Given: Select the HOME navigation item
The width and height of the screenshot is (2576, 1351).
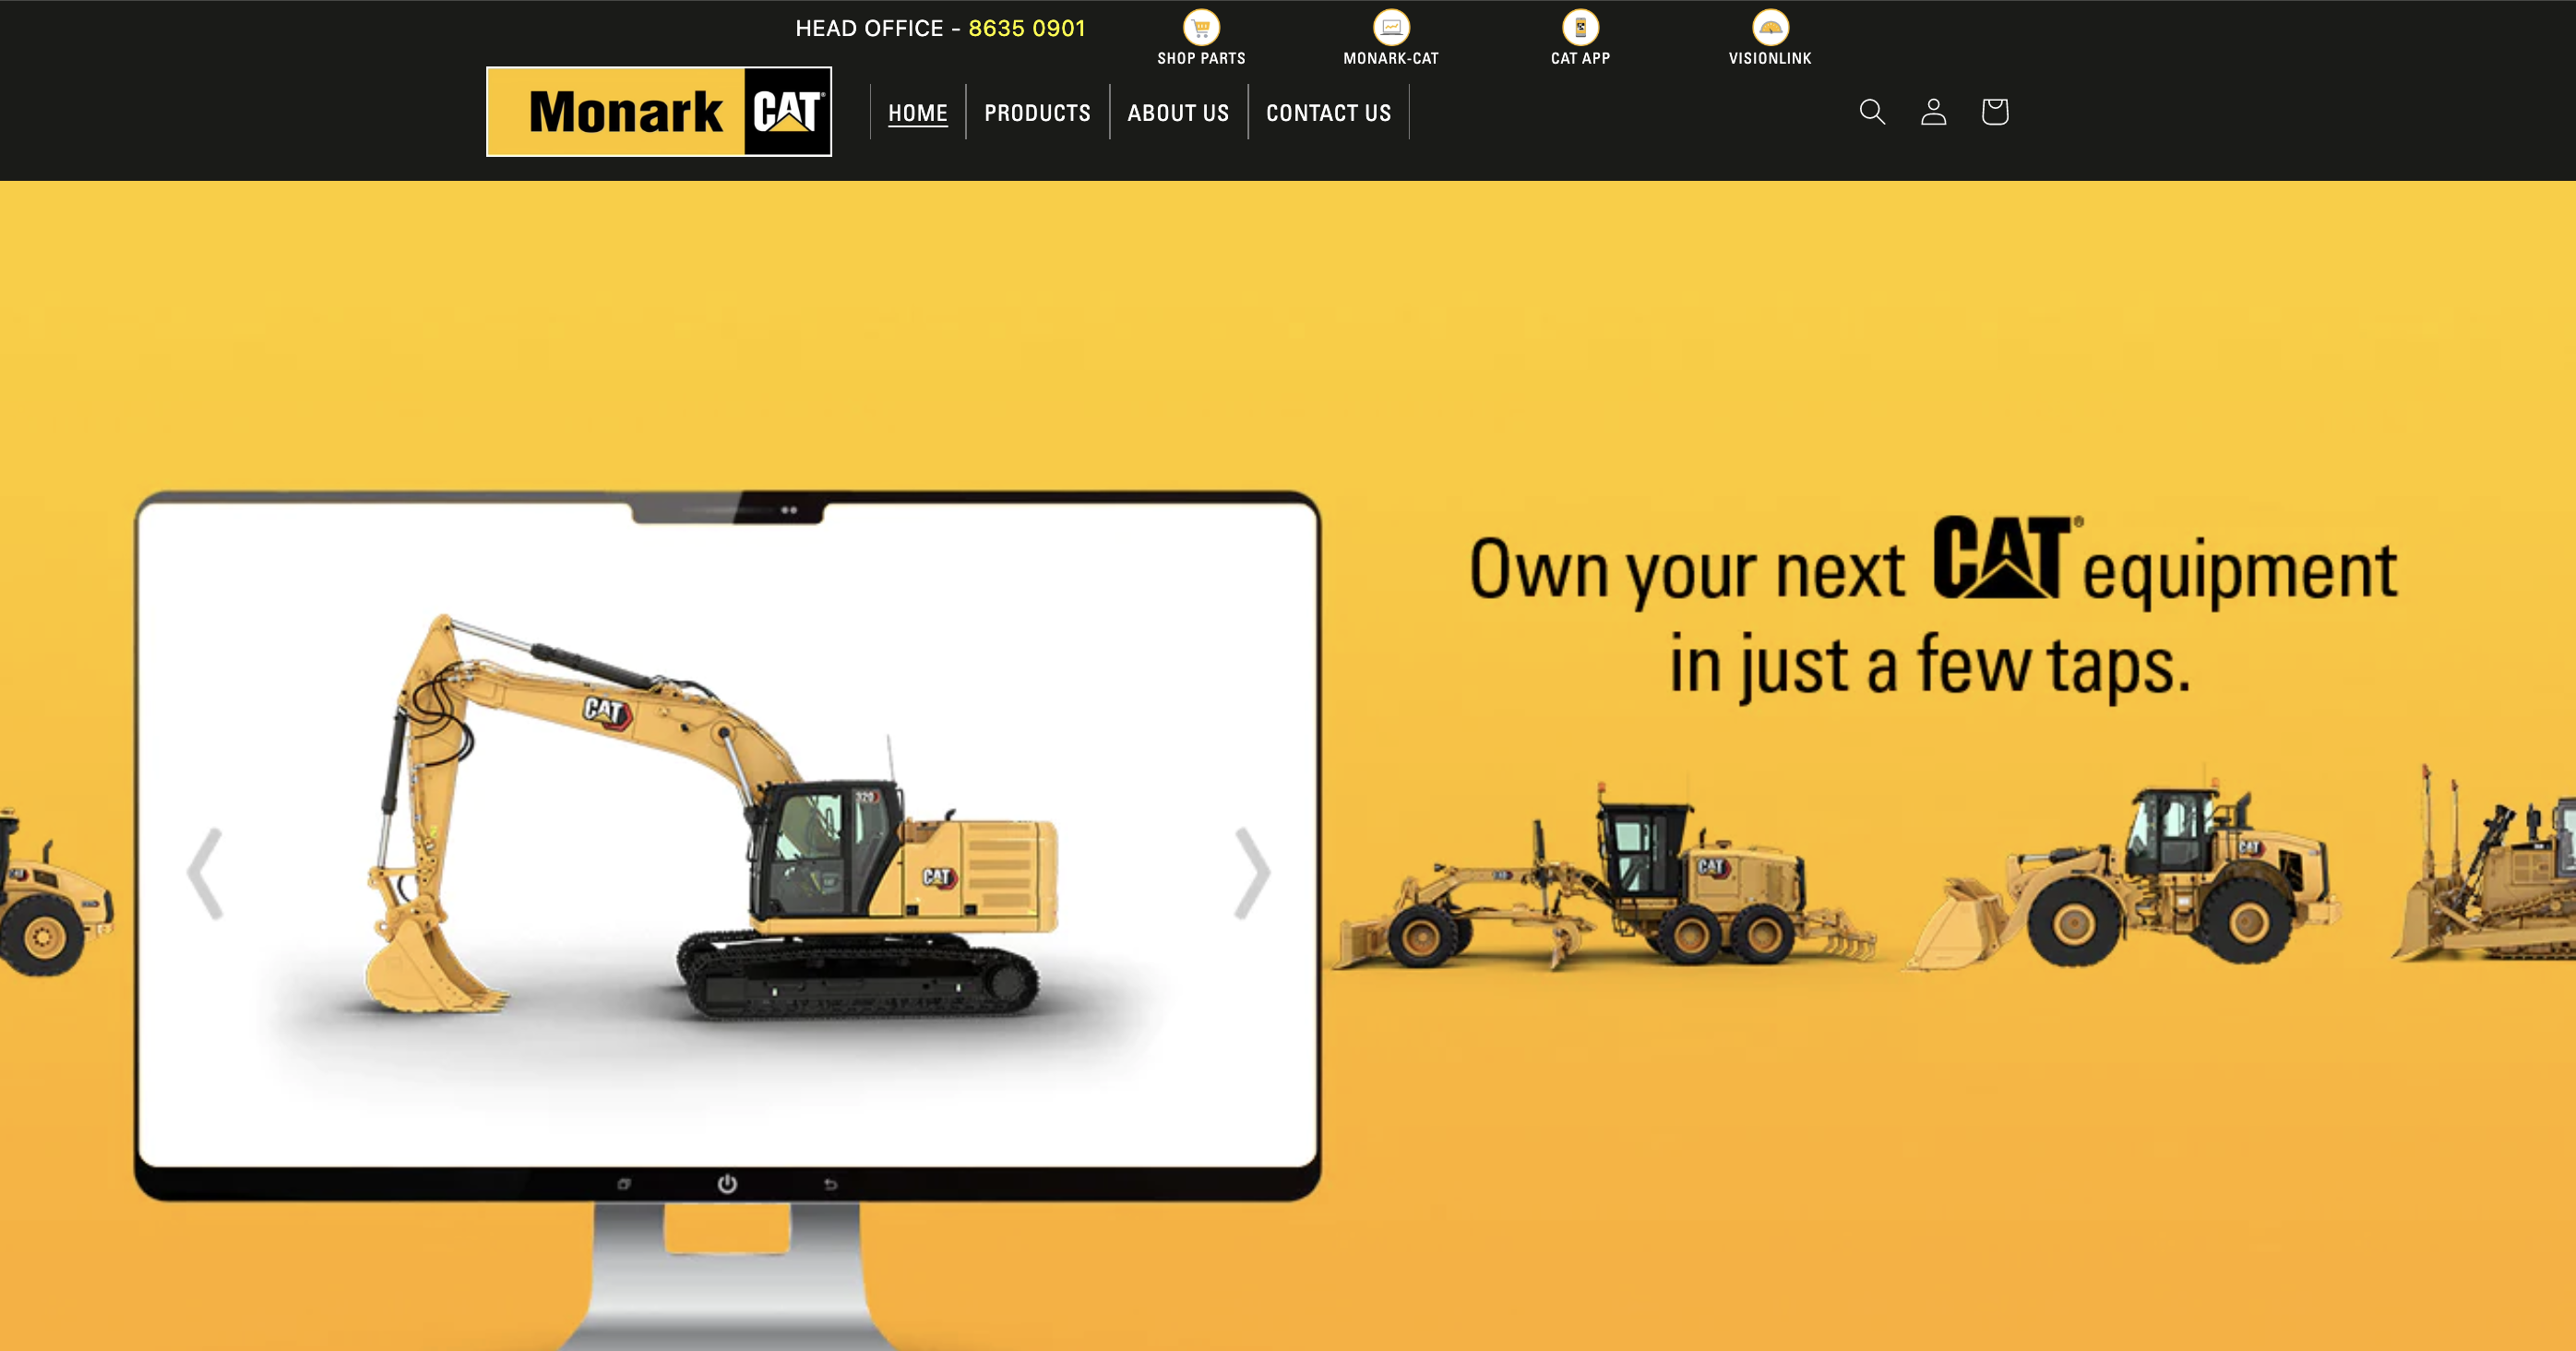Looking at the screenshot, I should click(917, 112).
